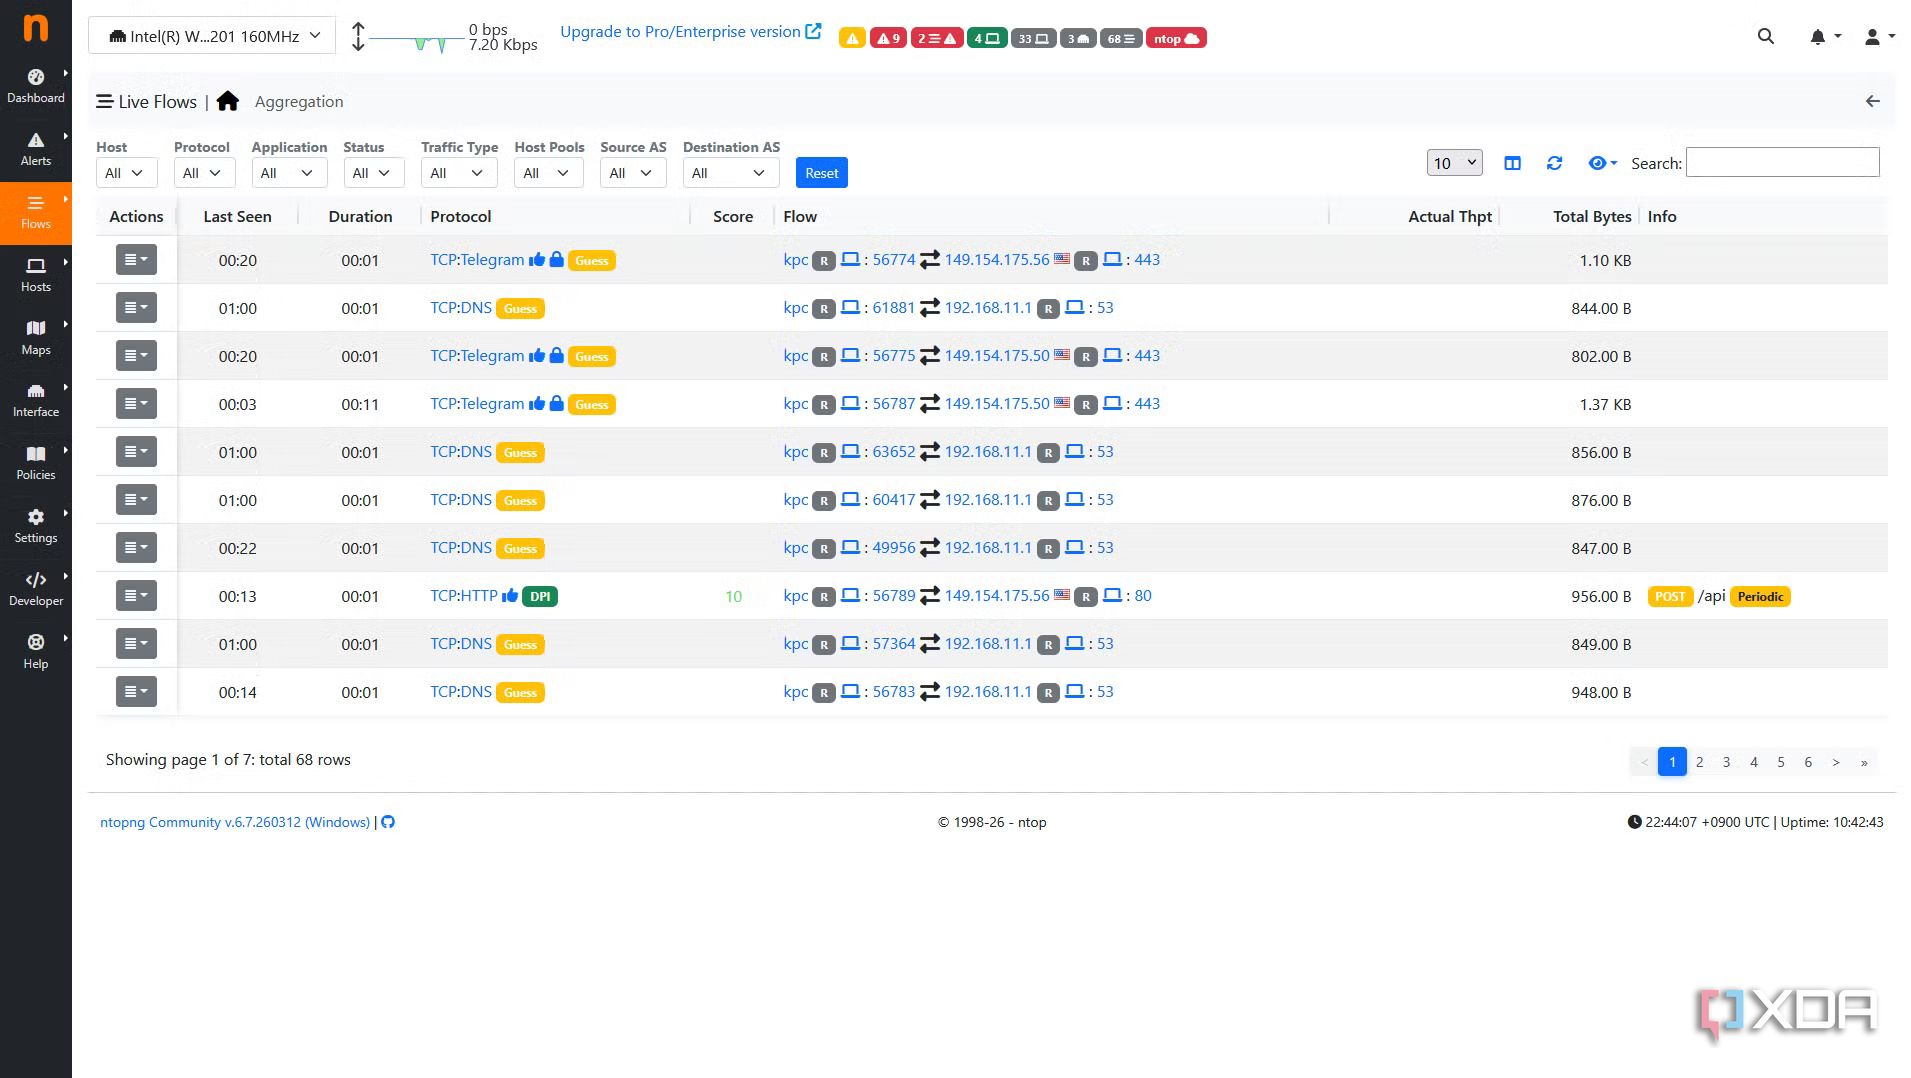
Task: Expand the Protocol filter dropdown
Action: pos(204,173)
